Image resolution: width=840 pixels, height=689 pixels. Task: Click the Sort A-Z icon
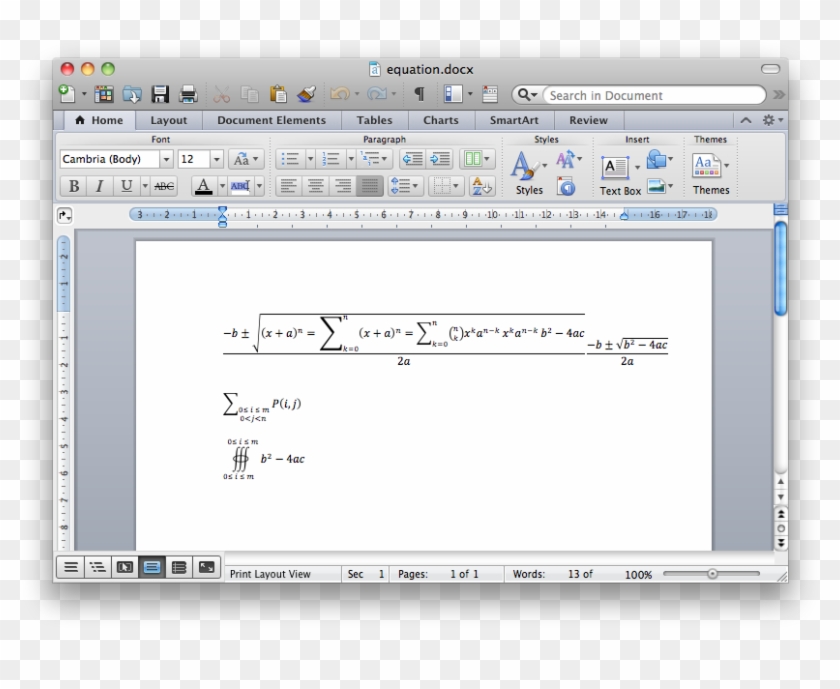[481, 186]
